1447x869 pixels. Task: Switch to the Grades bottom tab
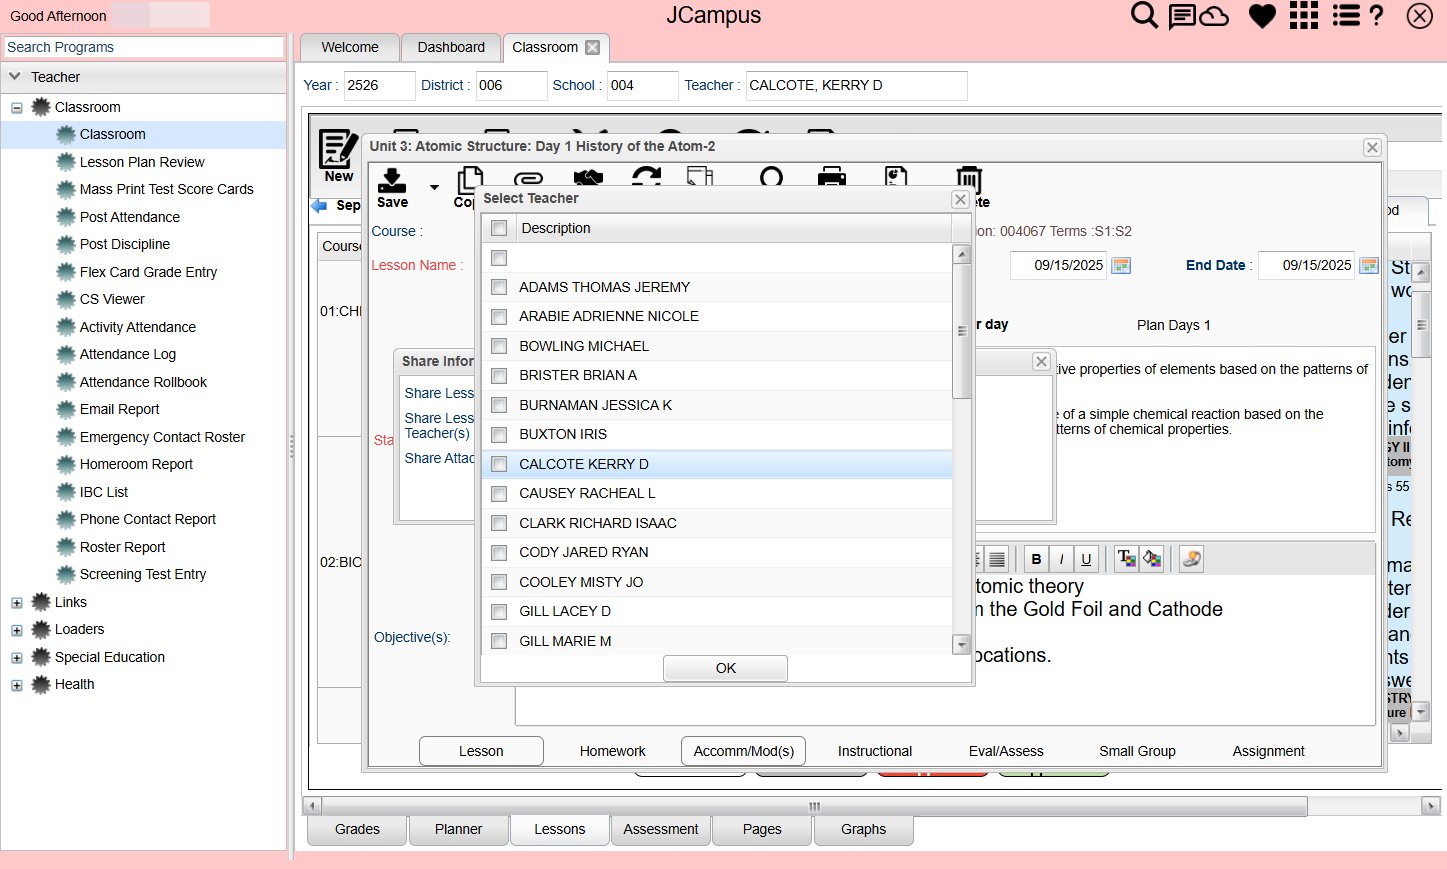357,829
